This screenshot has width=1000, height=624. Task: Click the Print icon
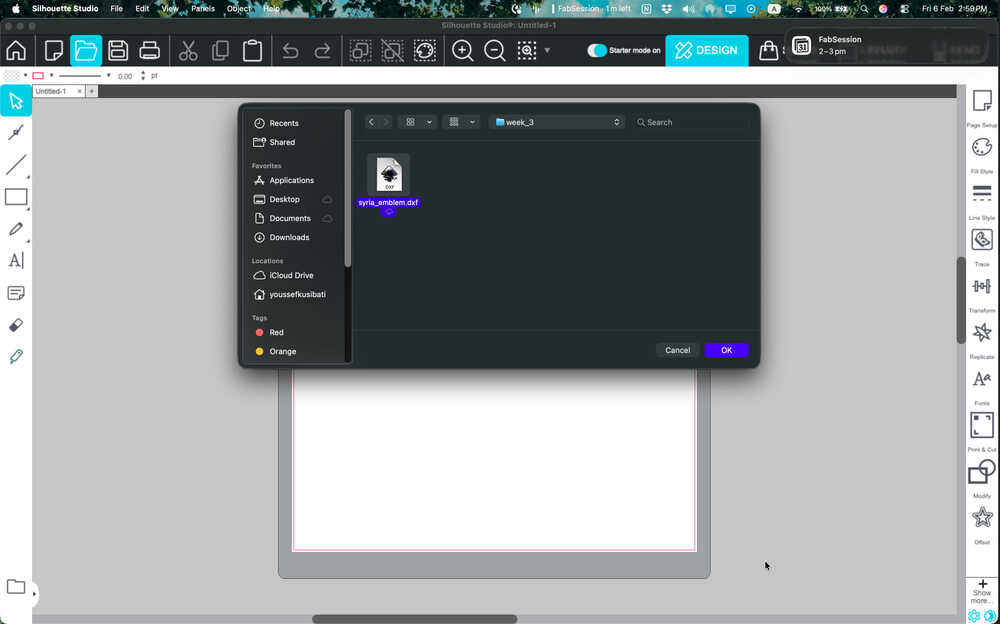pos(150,50)
